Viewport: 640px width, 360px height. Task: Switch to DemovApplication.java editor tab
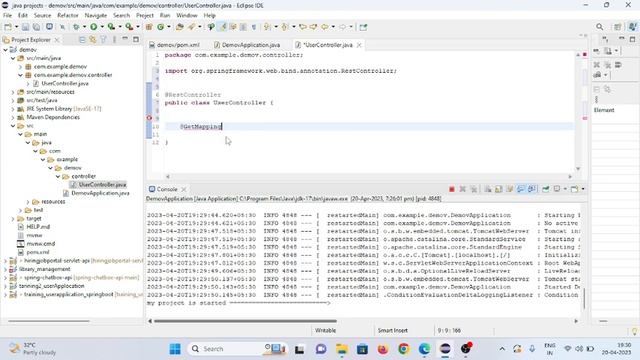tap(247, 45)
